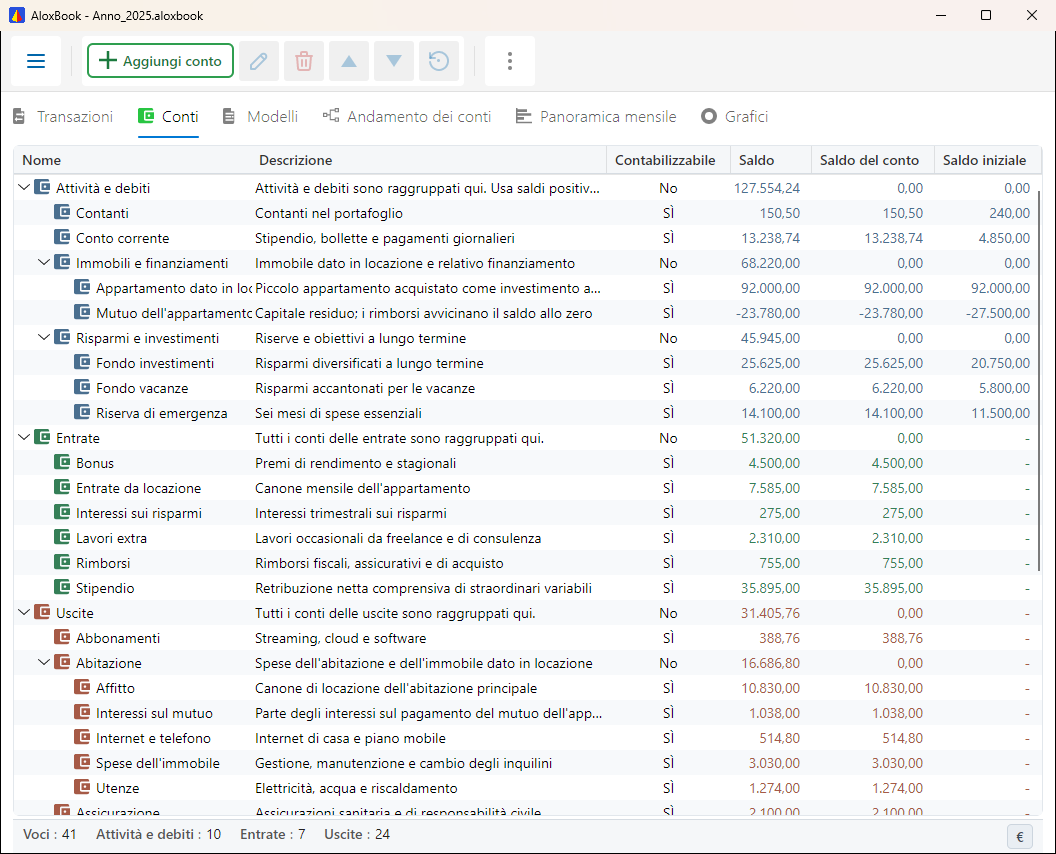
Task: Click the Attività e debiti saldo 127.554,24
Action: point(766,188)
